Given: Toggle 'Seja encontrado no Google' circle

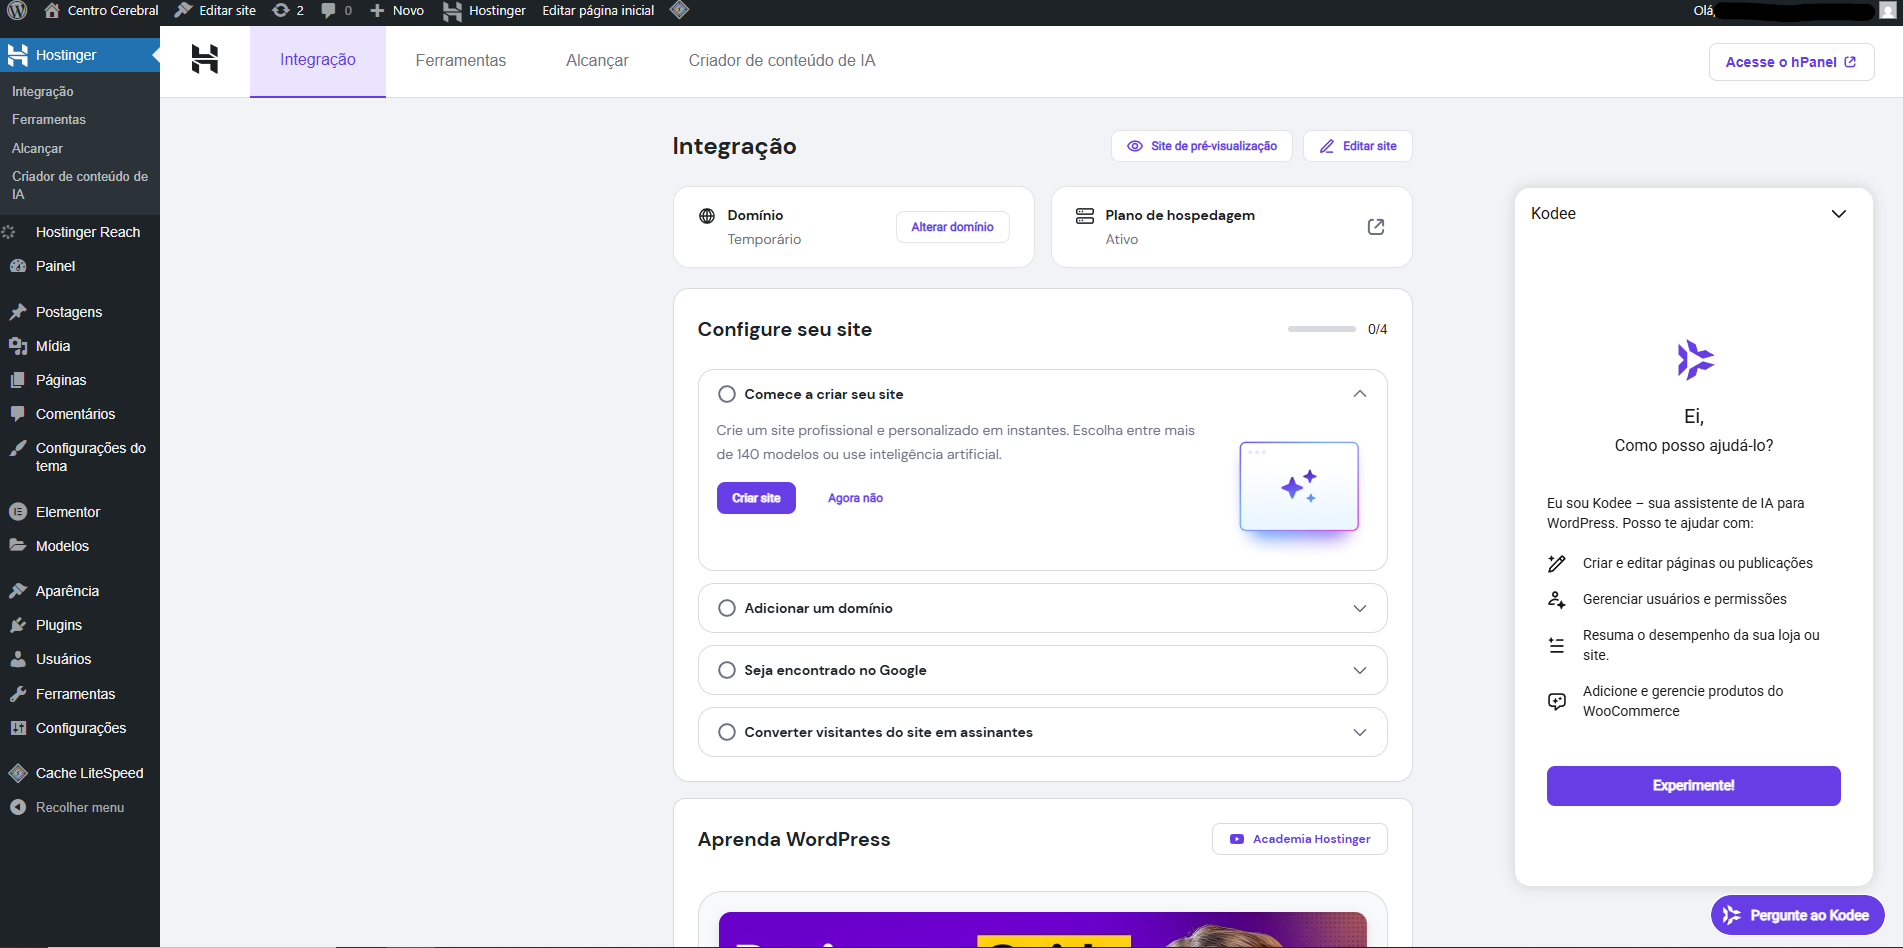Looking at the screenshot, I should [x=727, y=670].
